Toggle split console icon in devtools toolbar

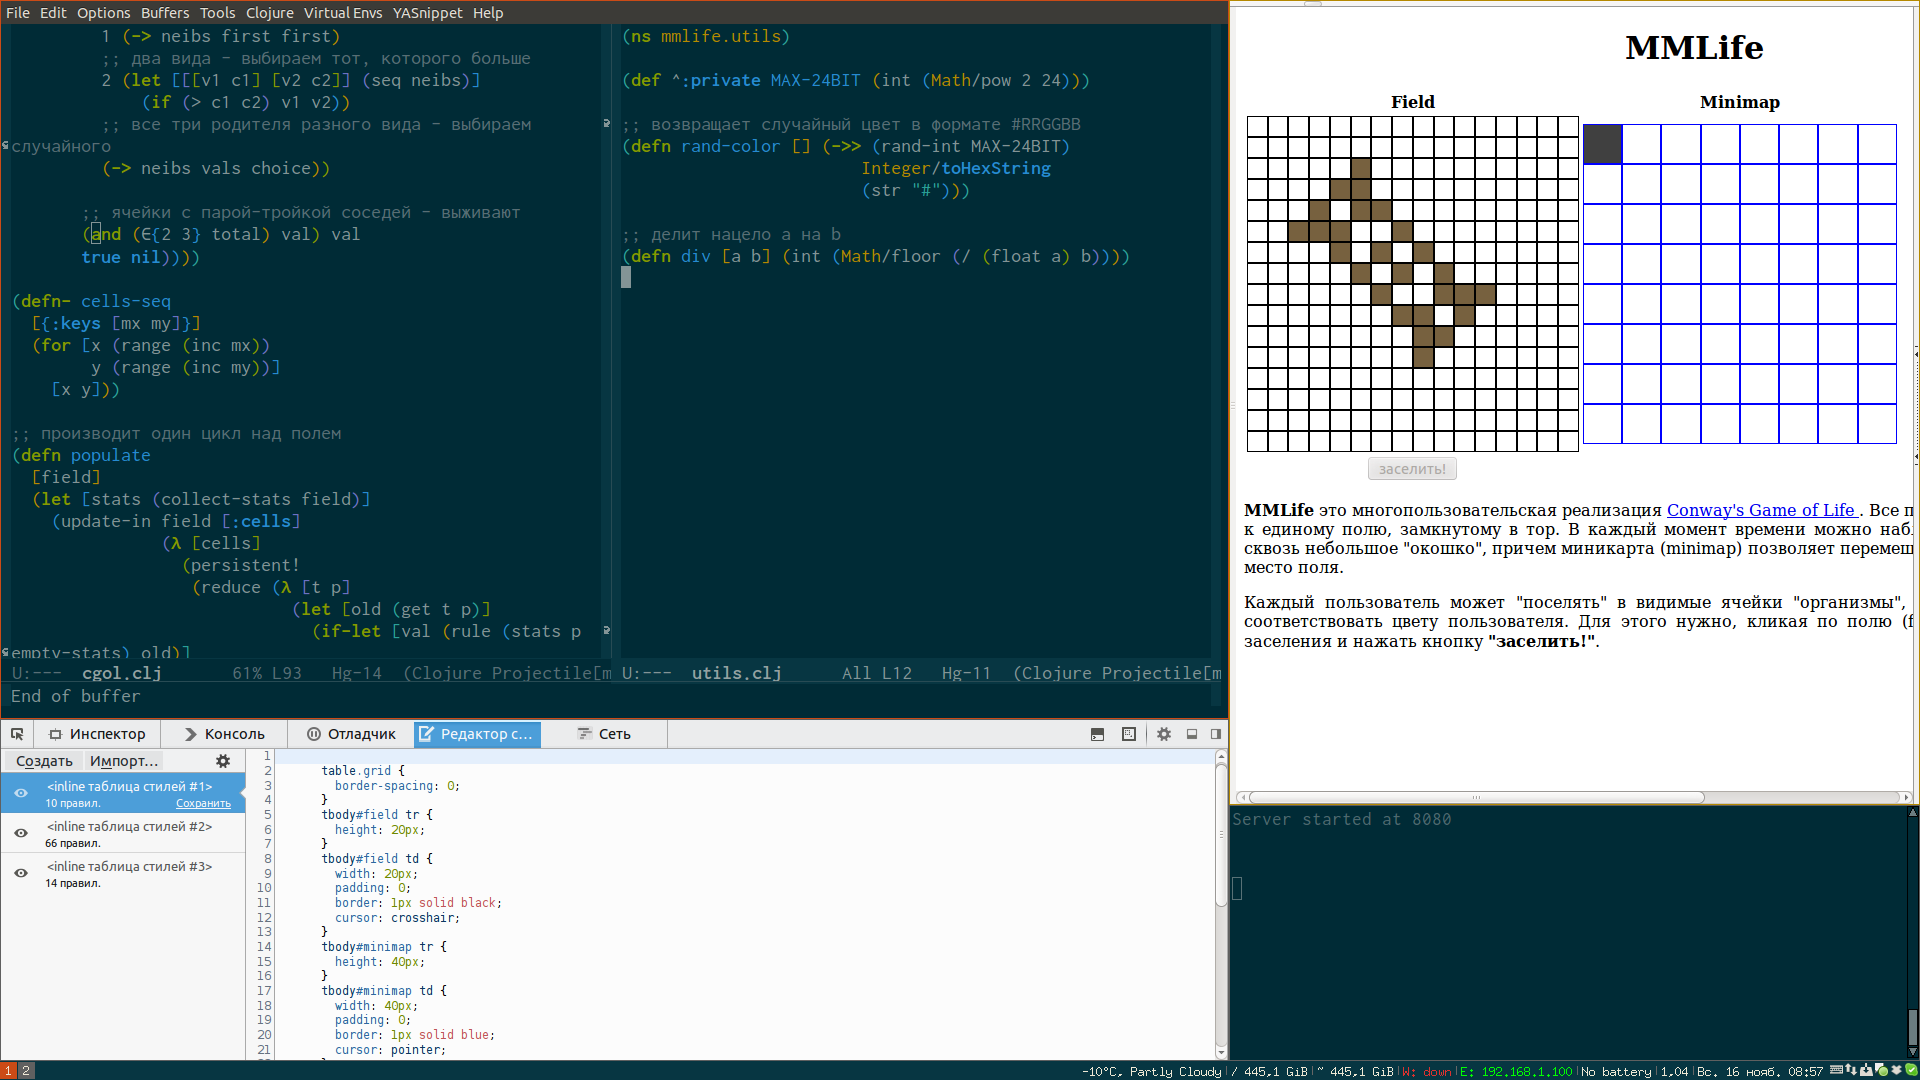tap(1097, 734)
